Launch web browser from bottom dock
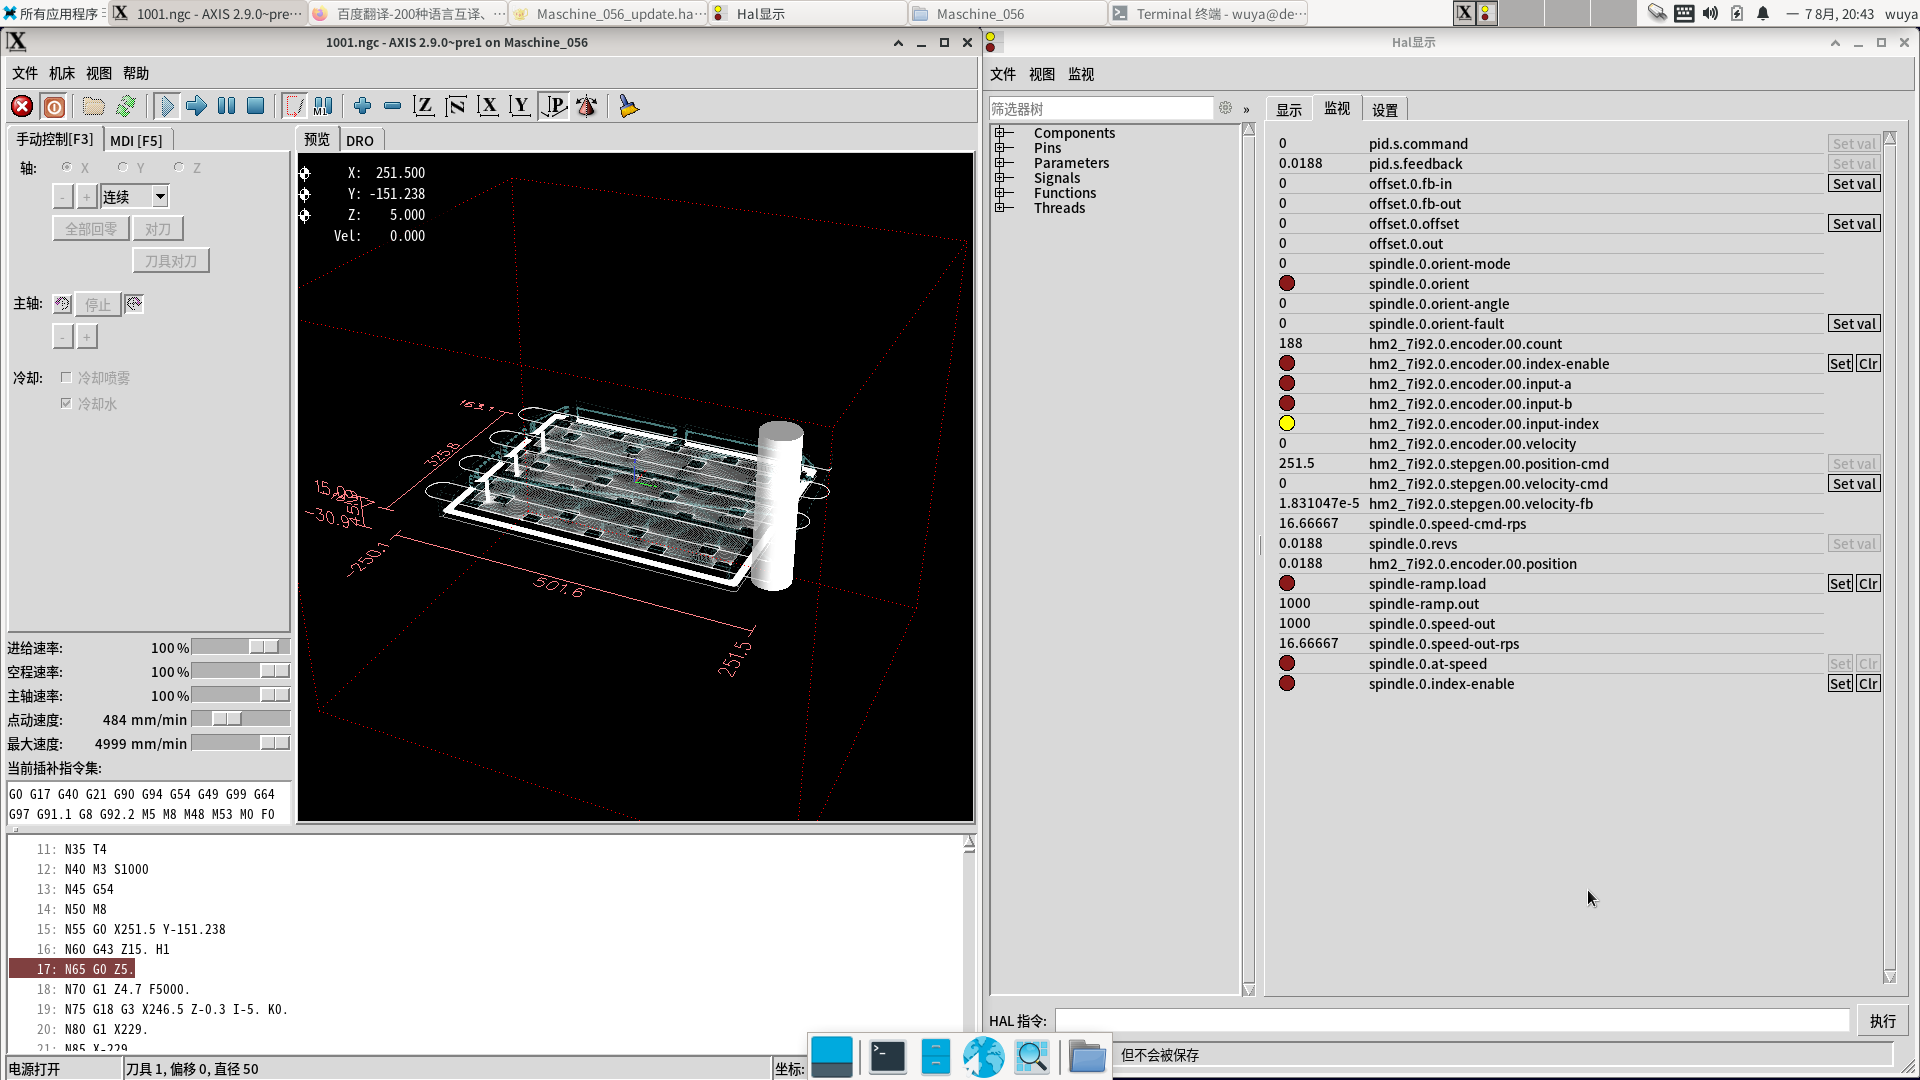 click(984, 1057)
